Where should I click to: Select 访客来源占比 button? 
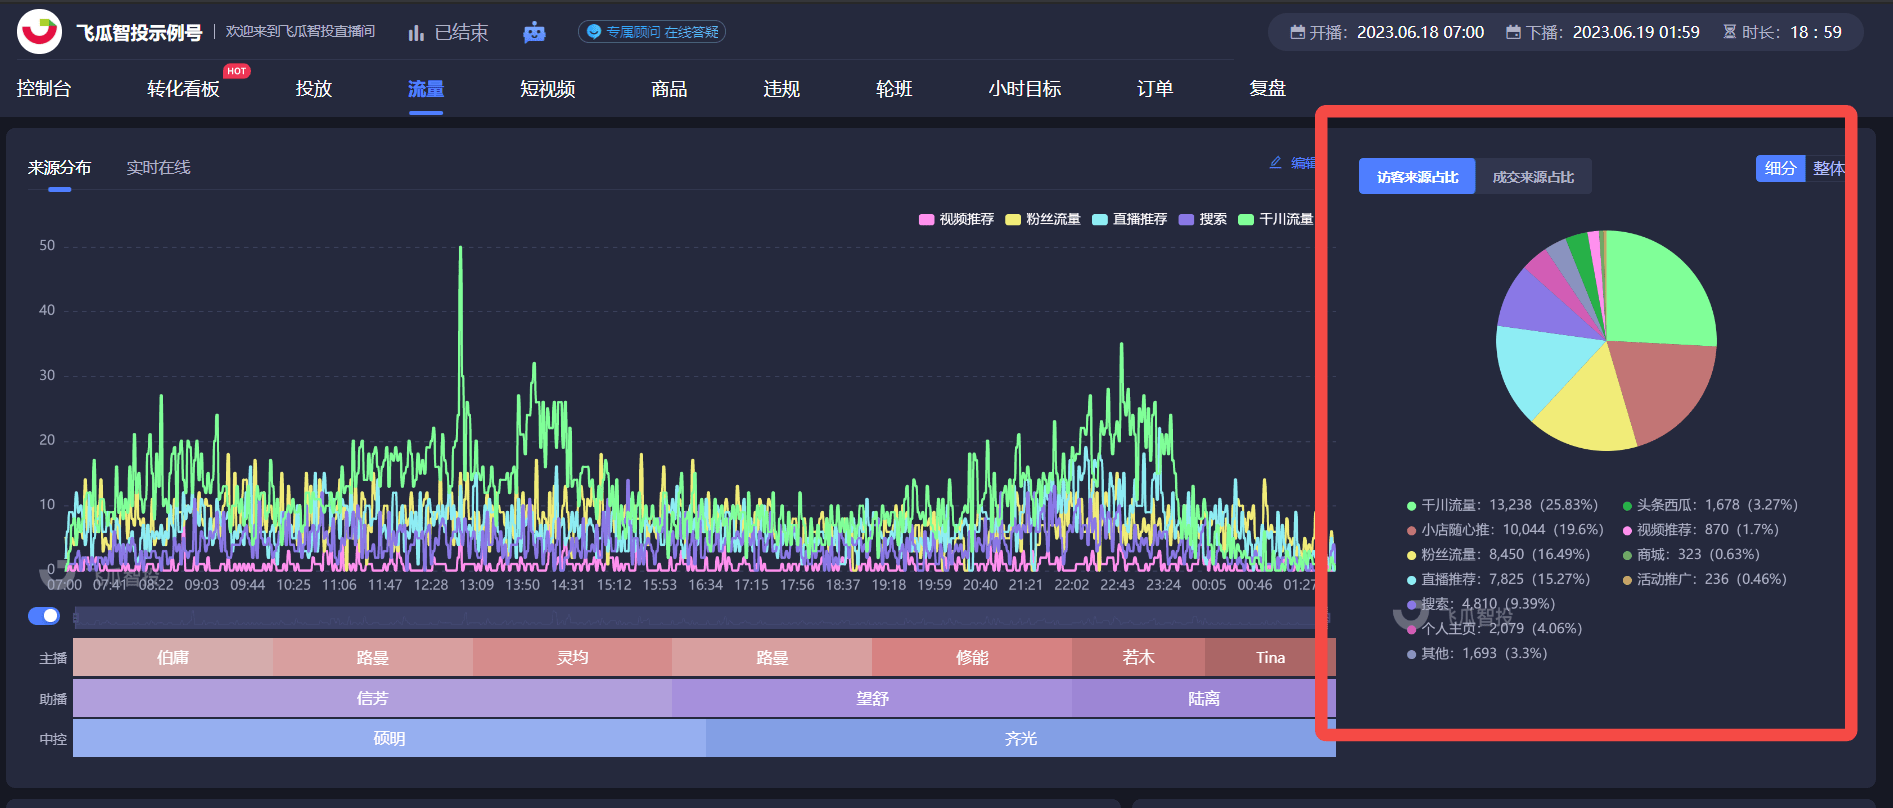1417,176
